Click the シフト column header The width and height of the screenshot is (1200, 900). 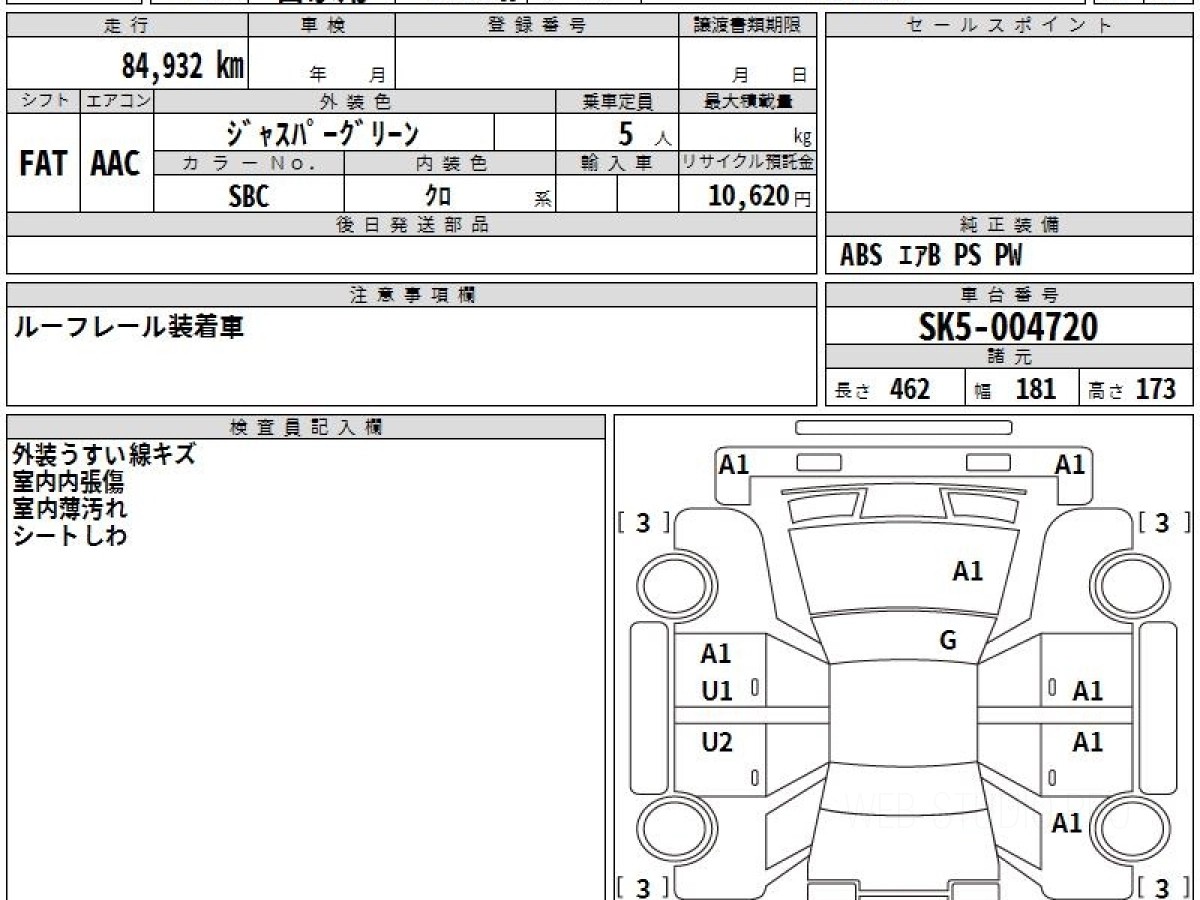pyautogui.click(x=43, y=101)
